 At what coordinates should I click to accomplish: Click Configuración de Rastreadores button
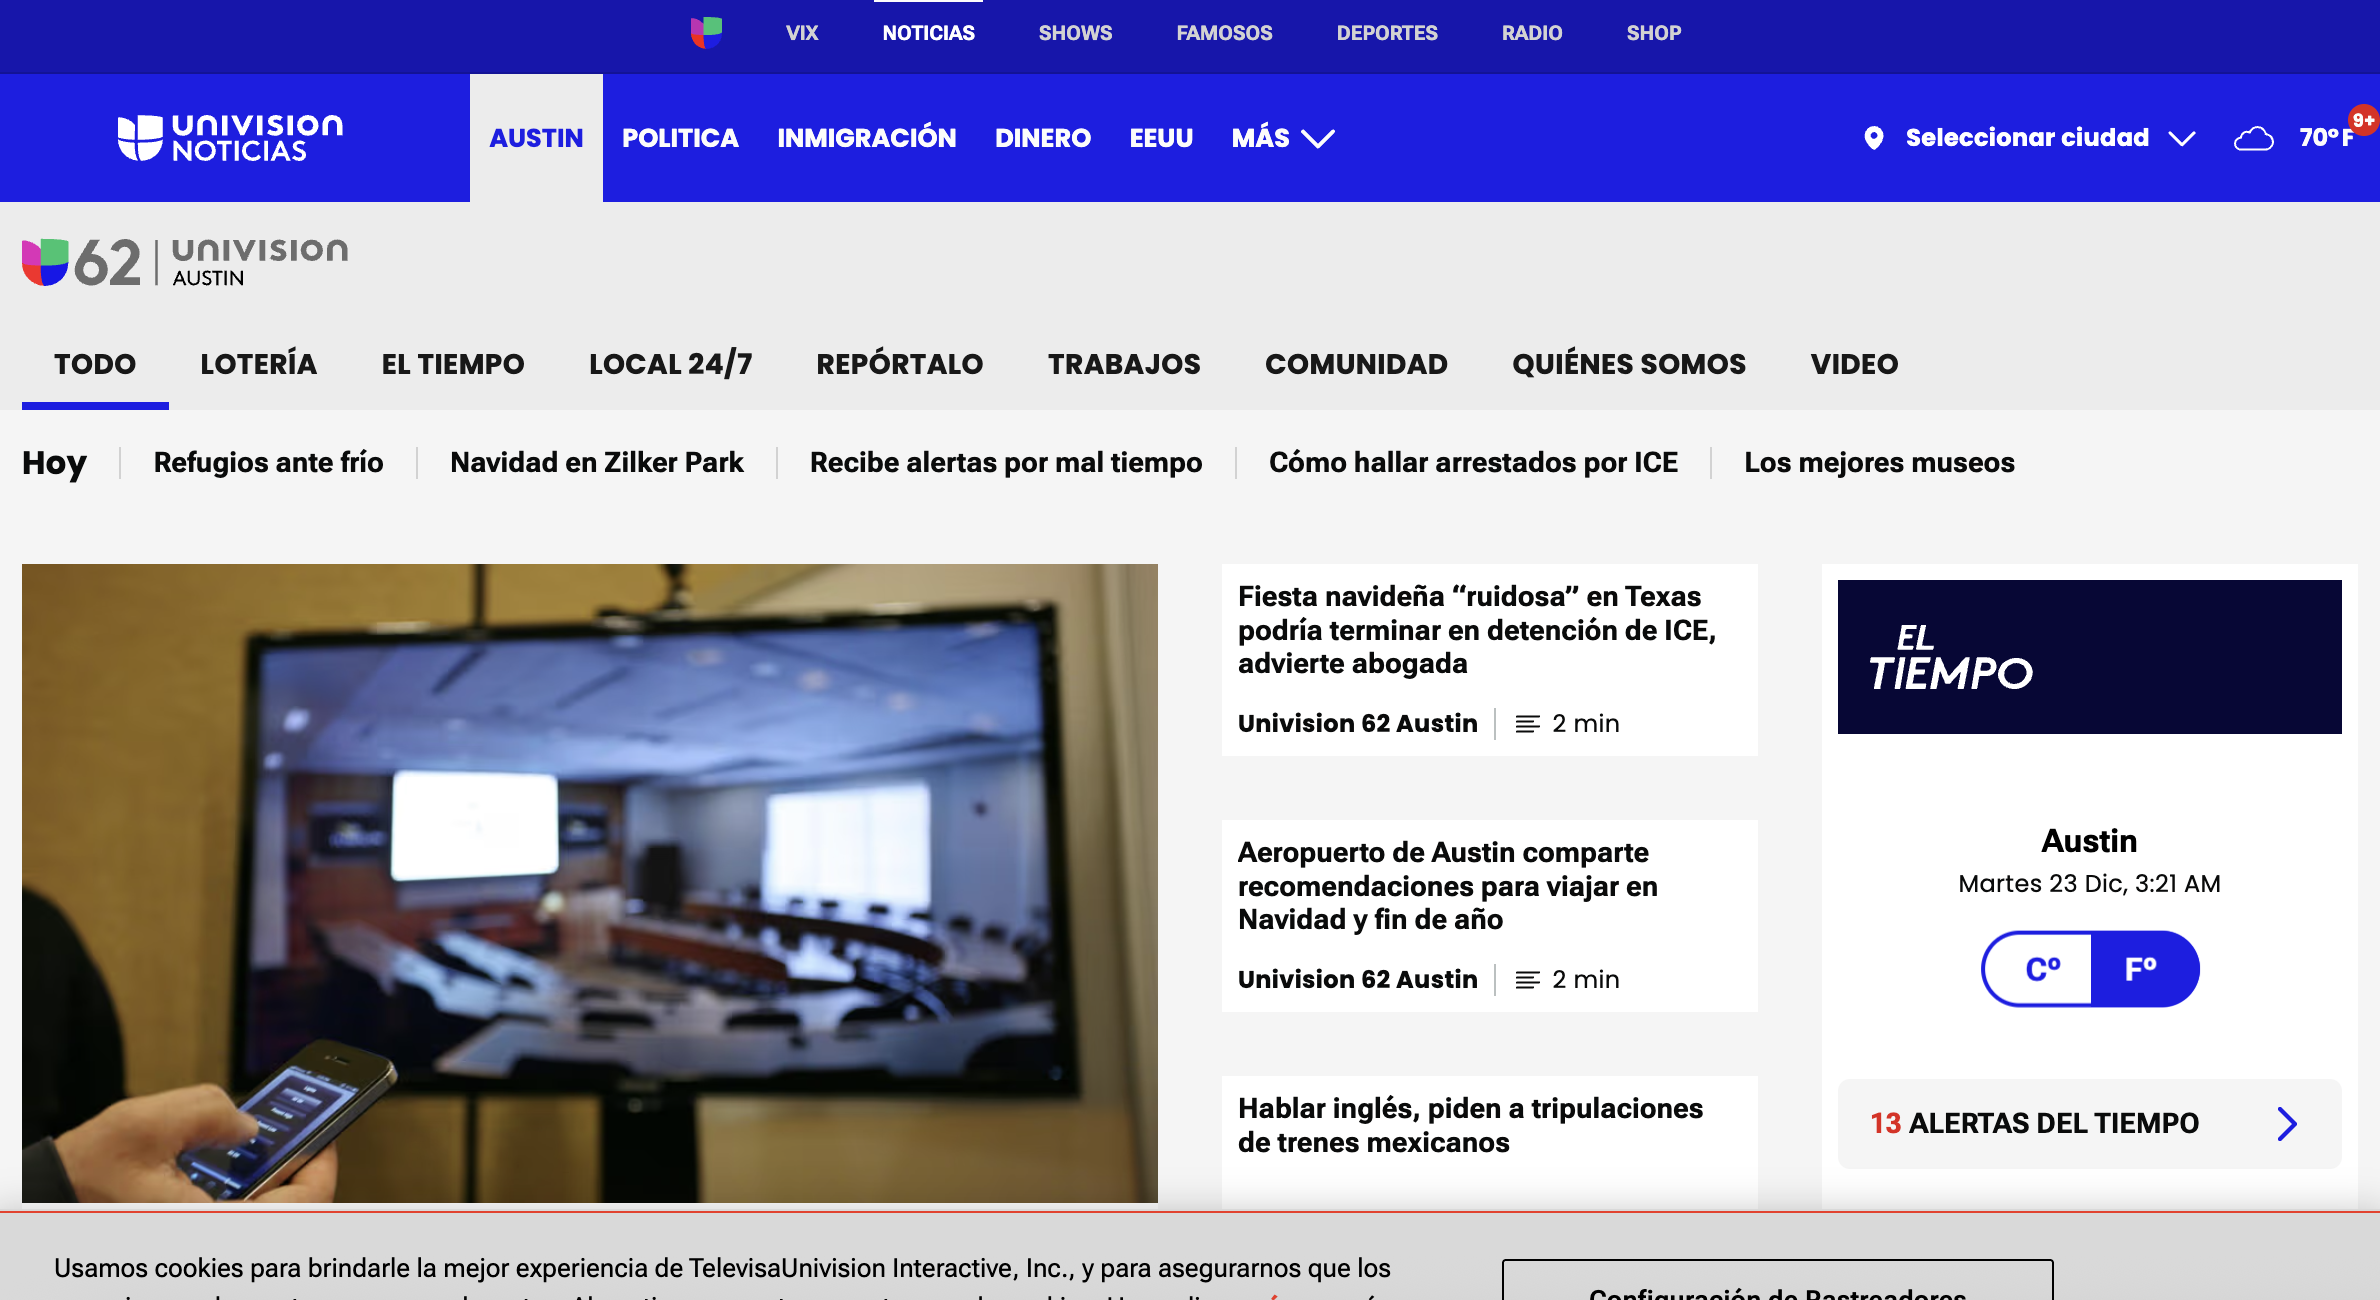tap(1777, 1285)
